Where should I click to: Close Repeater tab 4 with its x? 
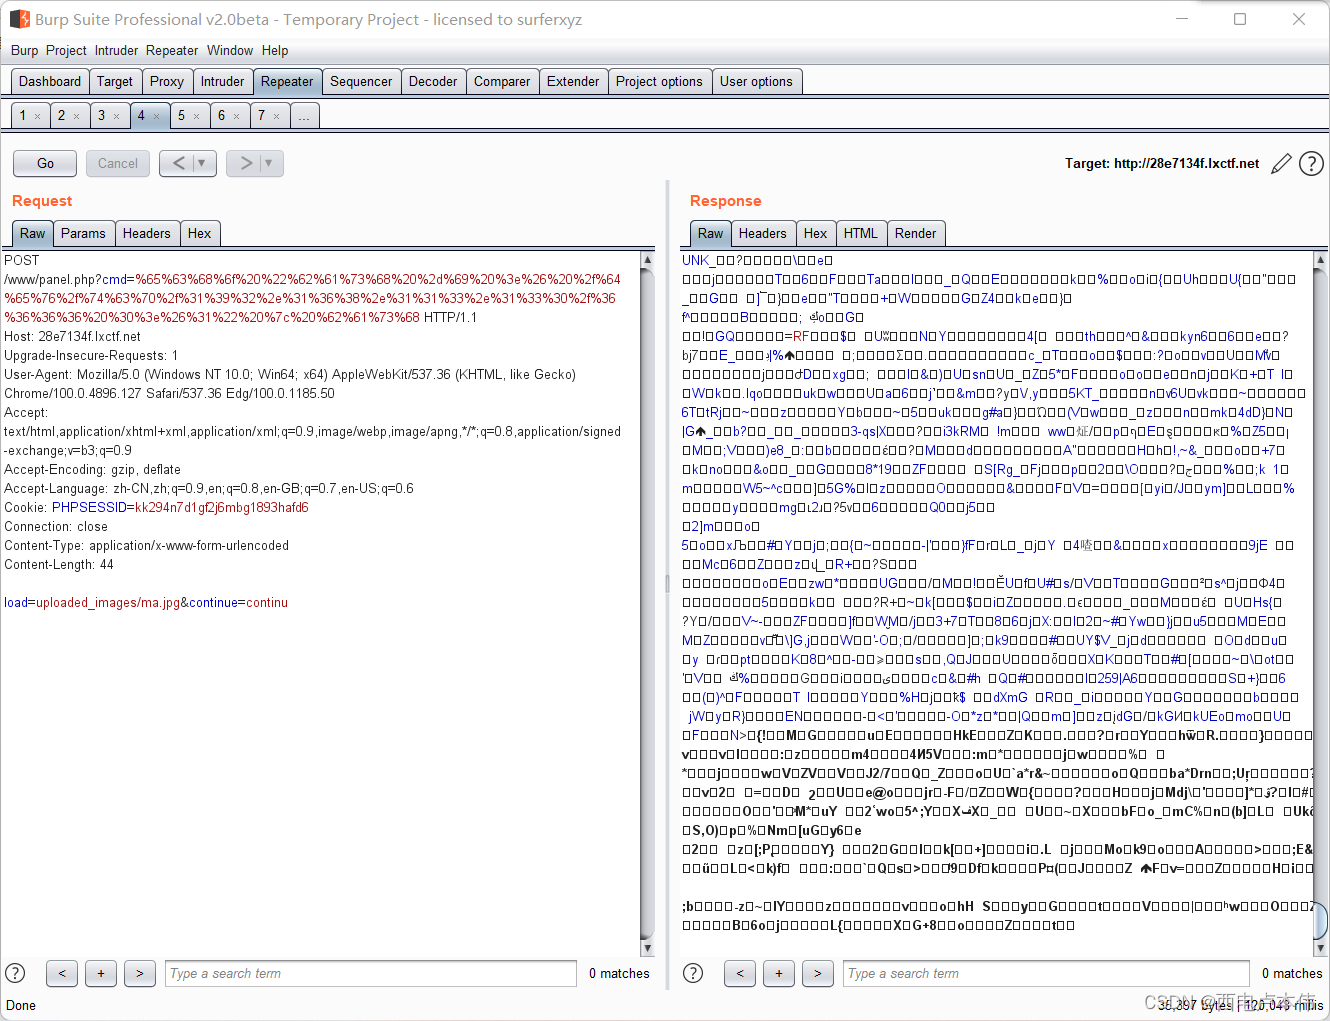tap(157, 116)
